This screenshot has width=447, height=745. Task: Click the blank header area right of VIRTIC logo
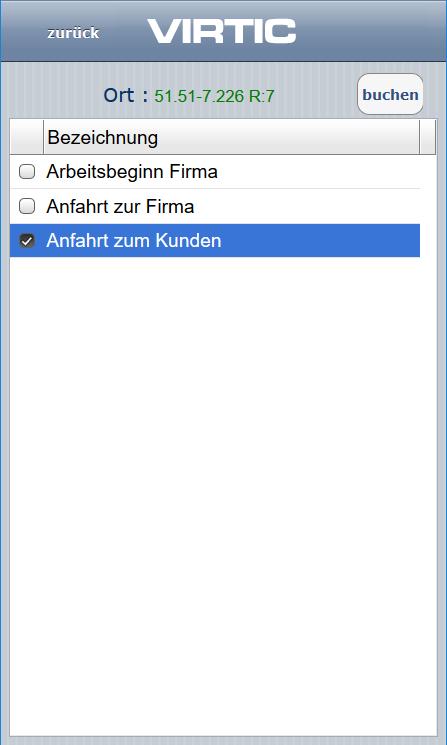click(371, 31)
